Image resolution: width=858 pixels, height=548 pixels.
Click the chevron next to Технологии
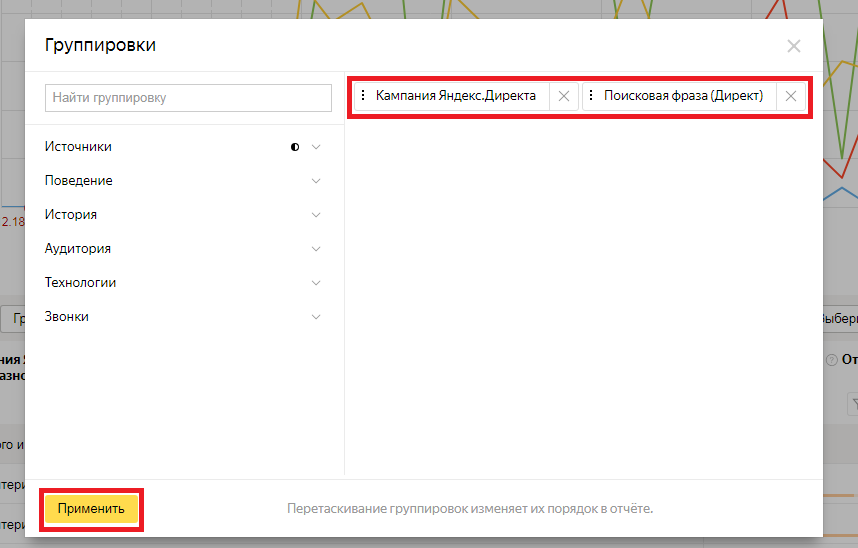click(317, 283)
